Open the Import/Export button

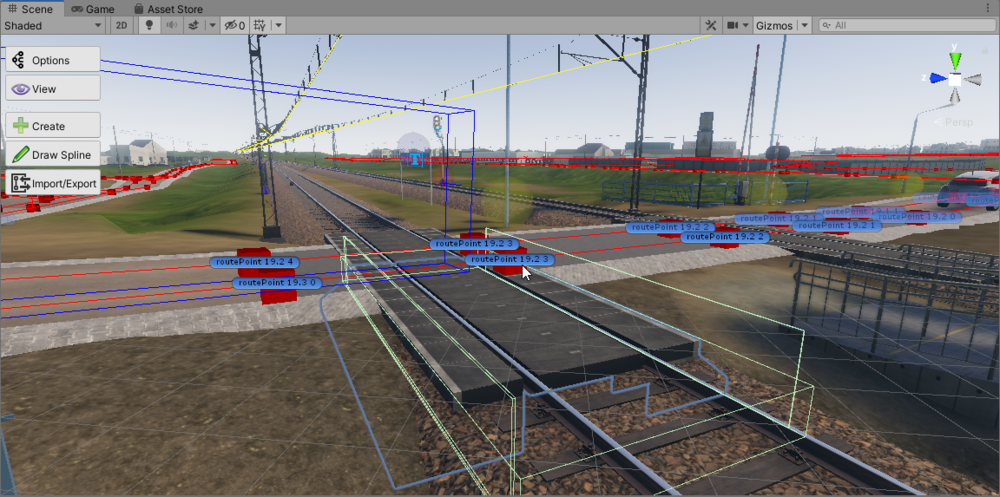53,183
